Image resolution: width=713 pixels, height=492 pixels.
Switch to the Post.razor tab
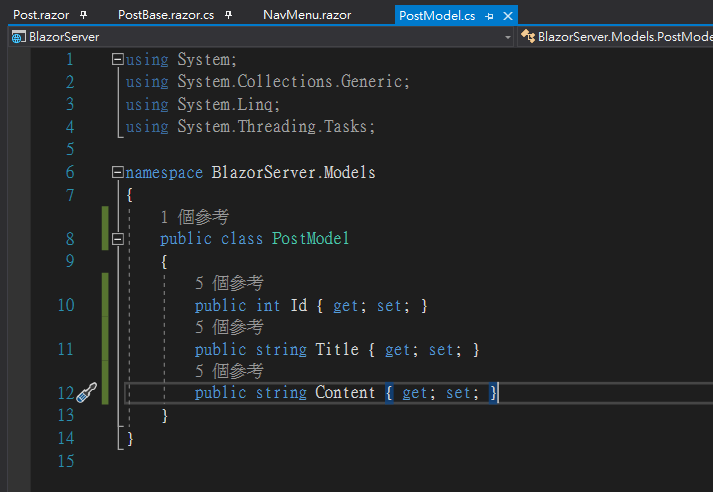(41, 15)
